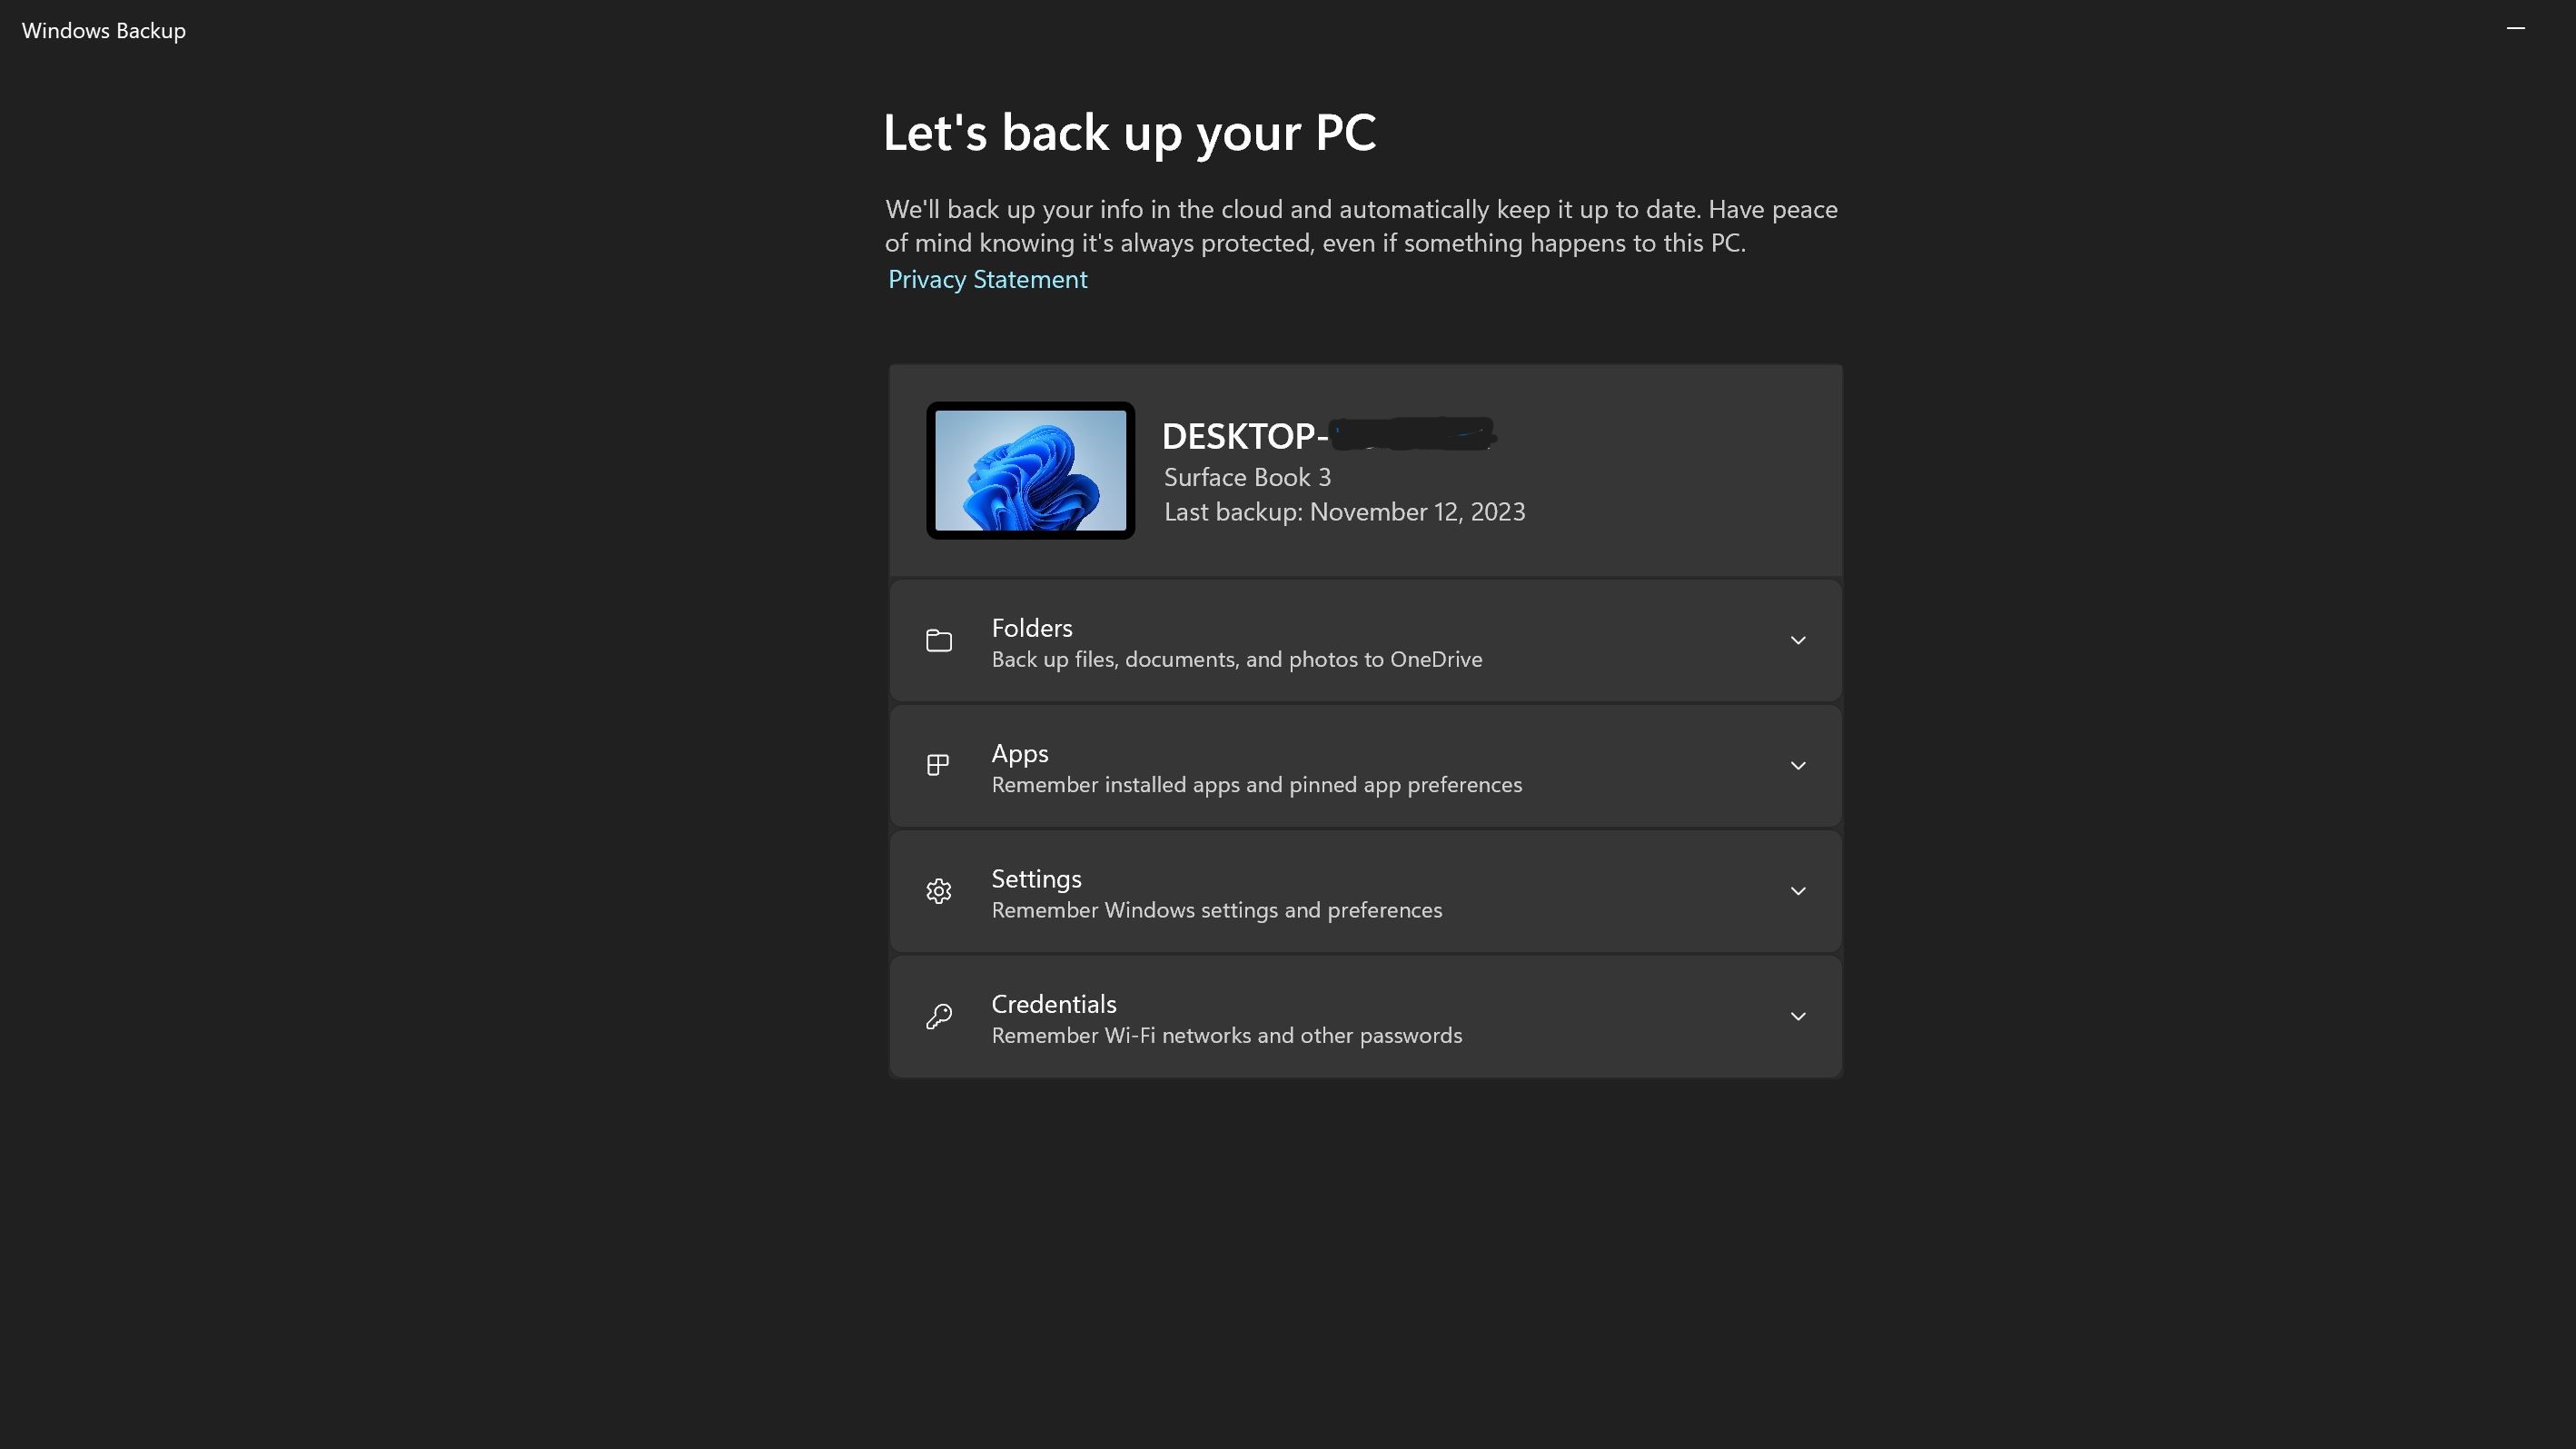Click the 'Apps' row title
The image size is (2576, 1449).
(1019, 753)
